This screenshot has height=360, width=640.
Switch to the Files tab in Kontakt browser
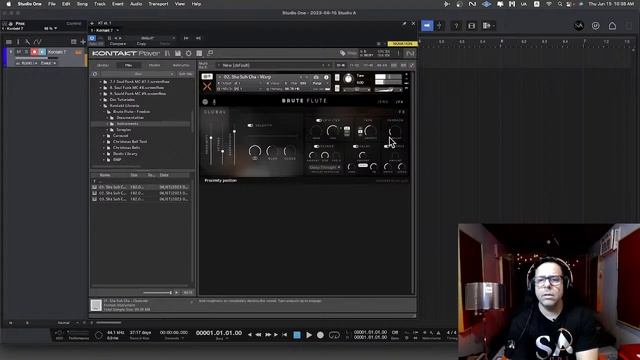pos(129,65)
